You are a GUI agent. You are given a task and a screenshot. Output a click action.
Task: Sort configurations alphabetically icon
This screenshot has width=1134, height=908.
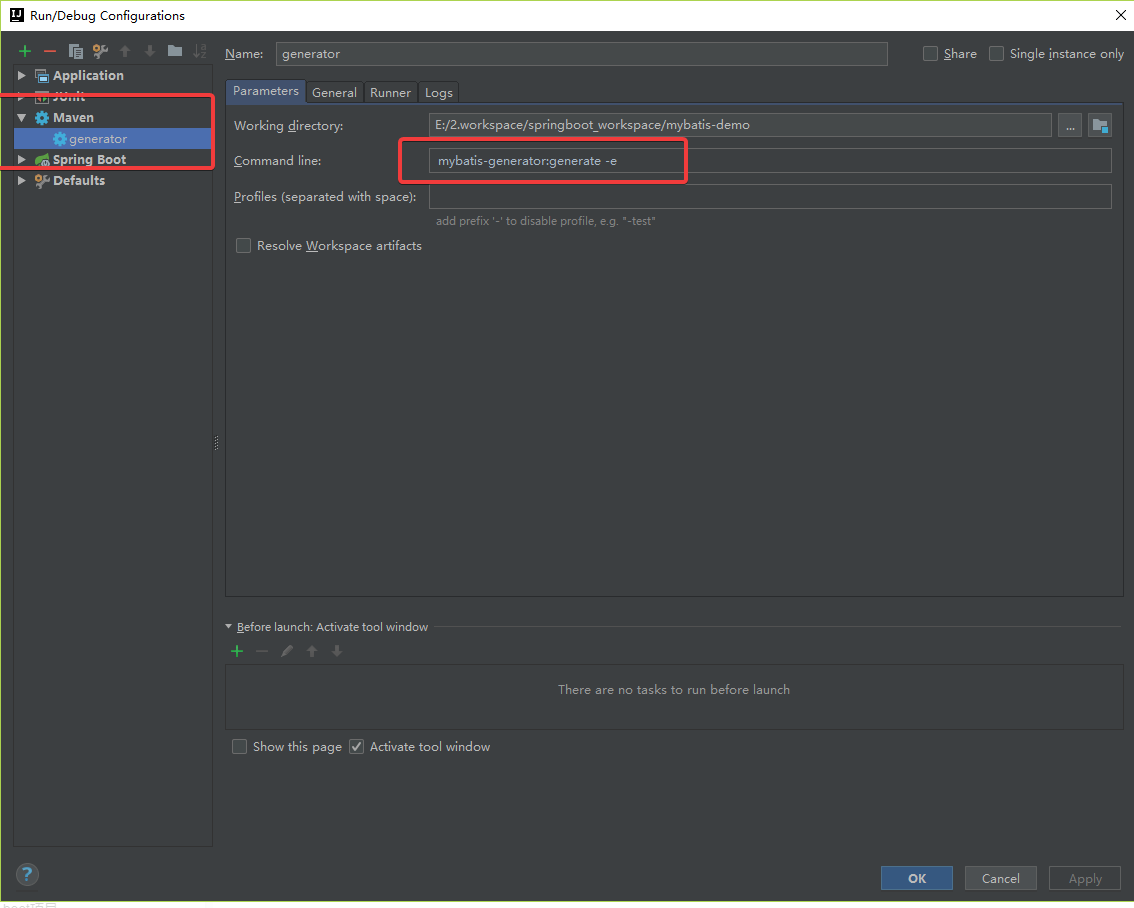(200, 51)
